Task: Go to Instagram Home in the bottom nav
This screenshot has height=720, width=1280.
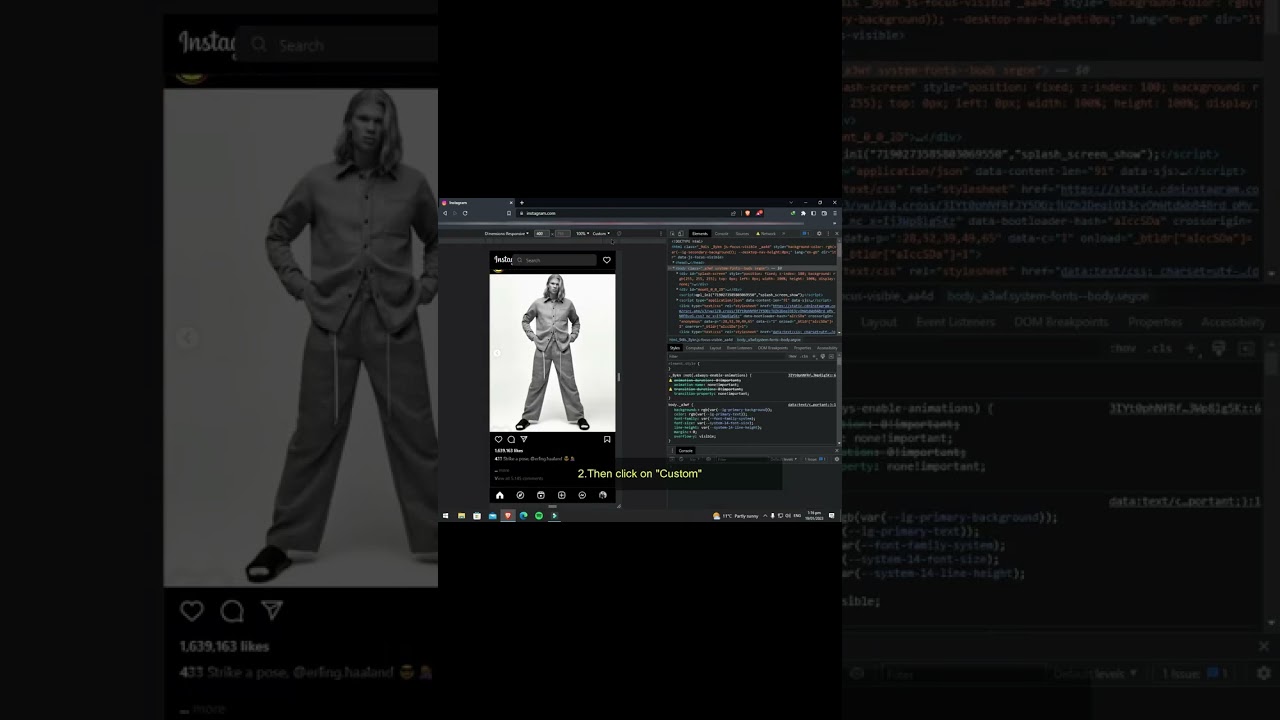Action: click(499, 495)
